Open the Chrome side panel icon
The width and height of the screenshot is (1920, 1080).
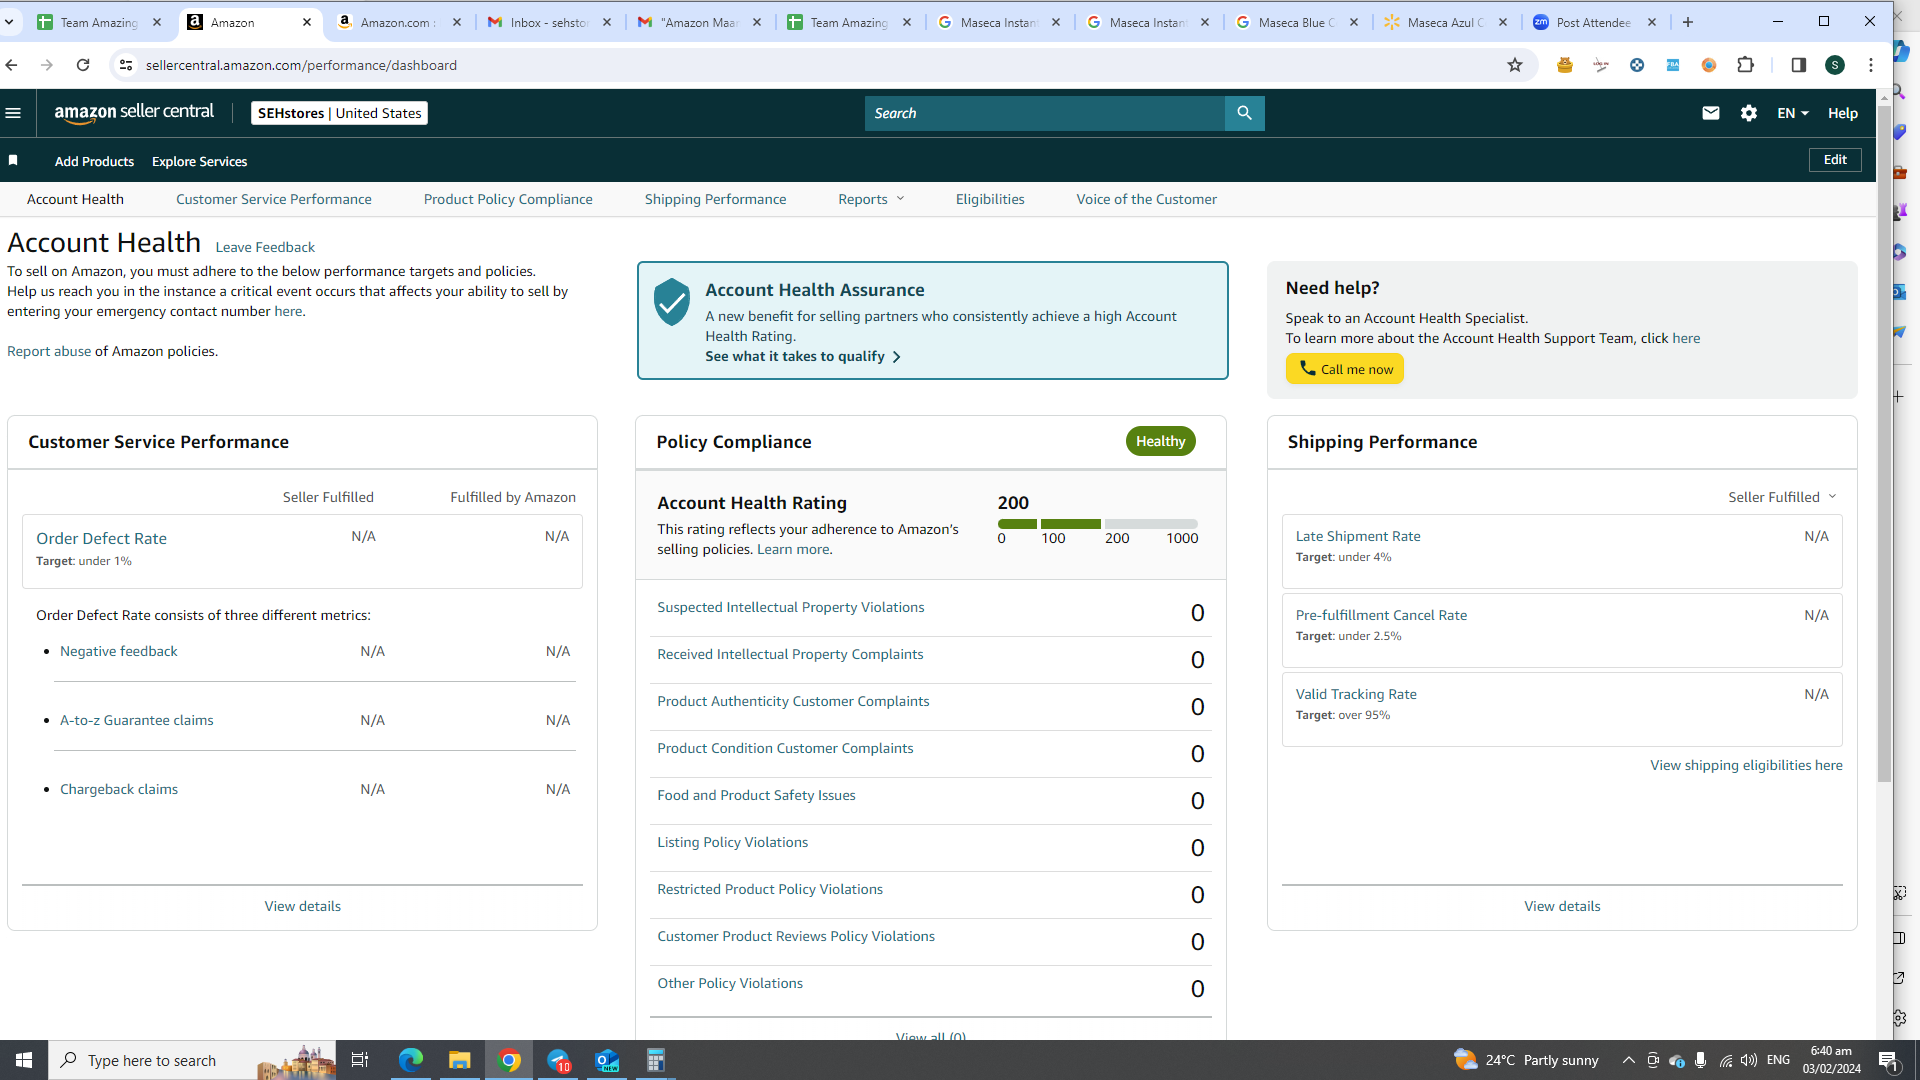[1798, 65]
